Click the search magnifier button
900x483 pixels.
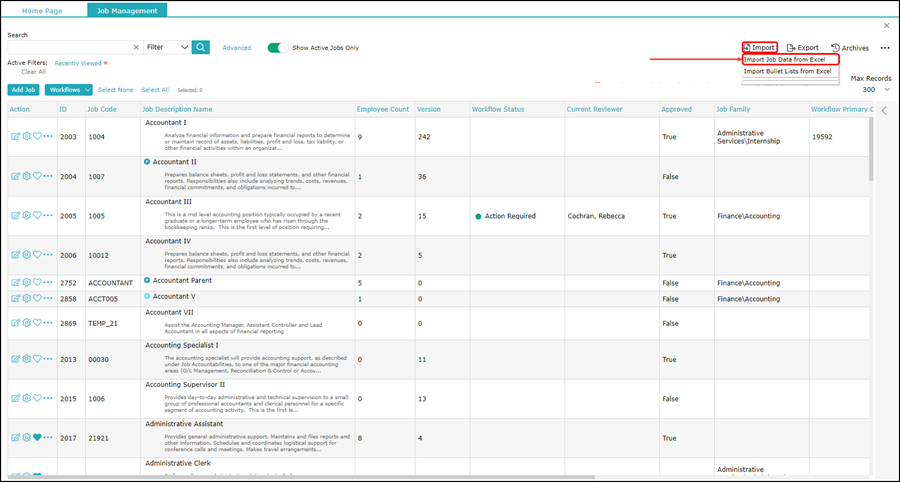click(x=201, y=47)
